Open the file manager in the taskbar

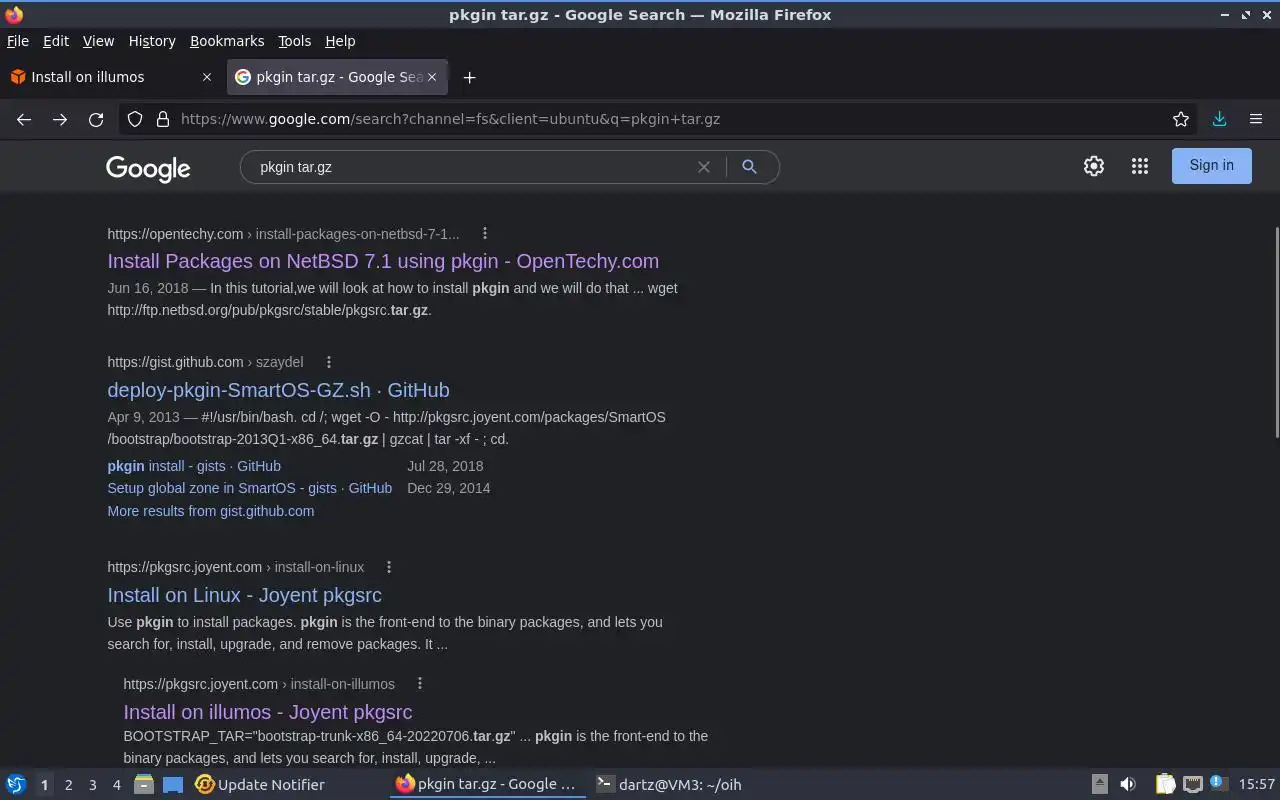point(144,784)
